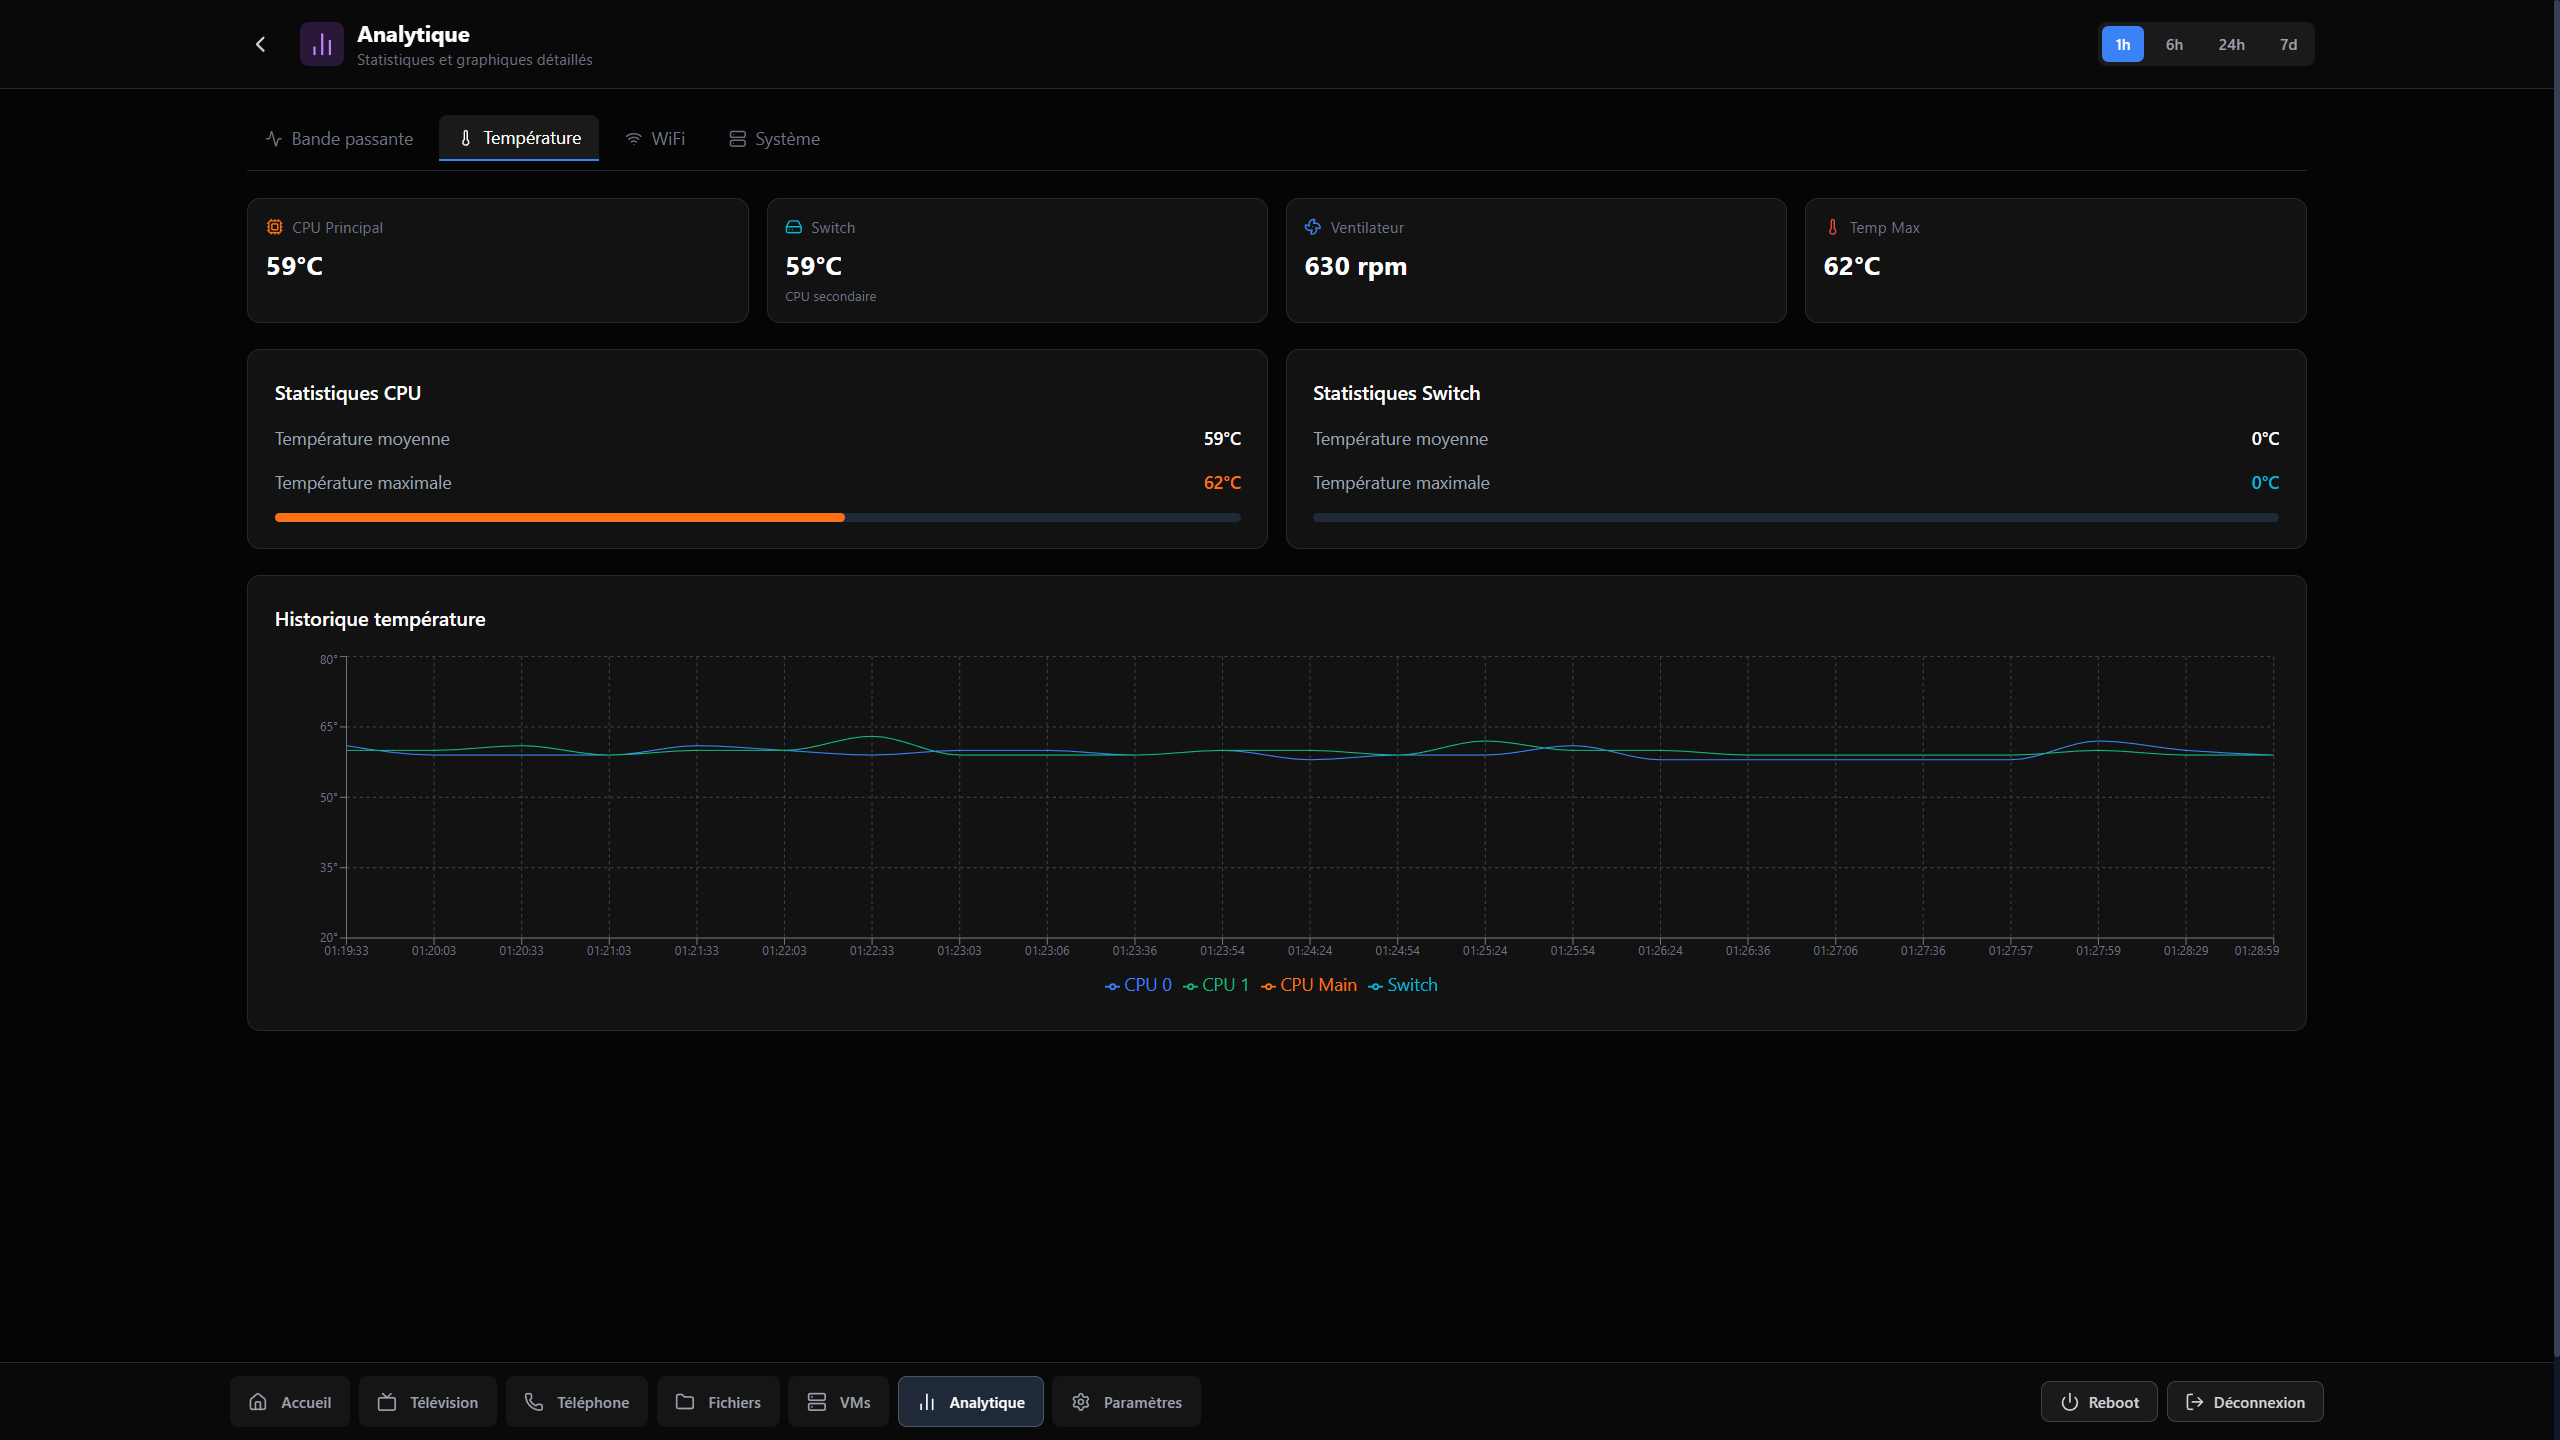Click the 01:28:59 time axis label
The image size is (2560, 1440).
click(2257, 951)
